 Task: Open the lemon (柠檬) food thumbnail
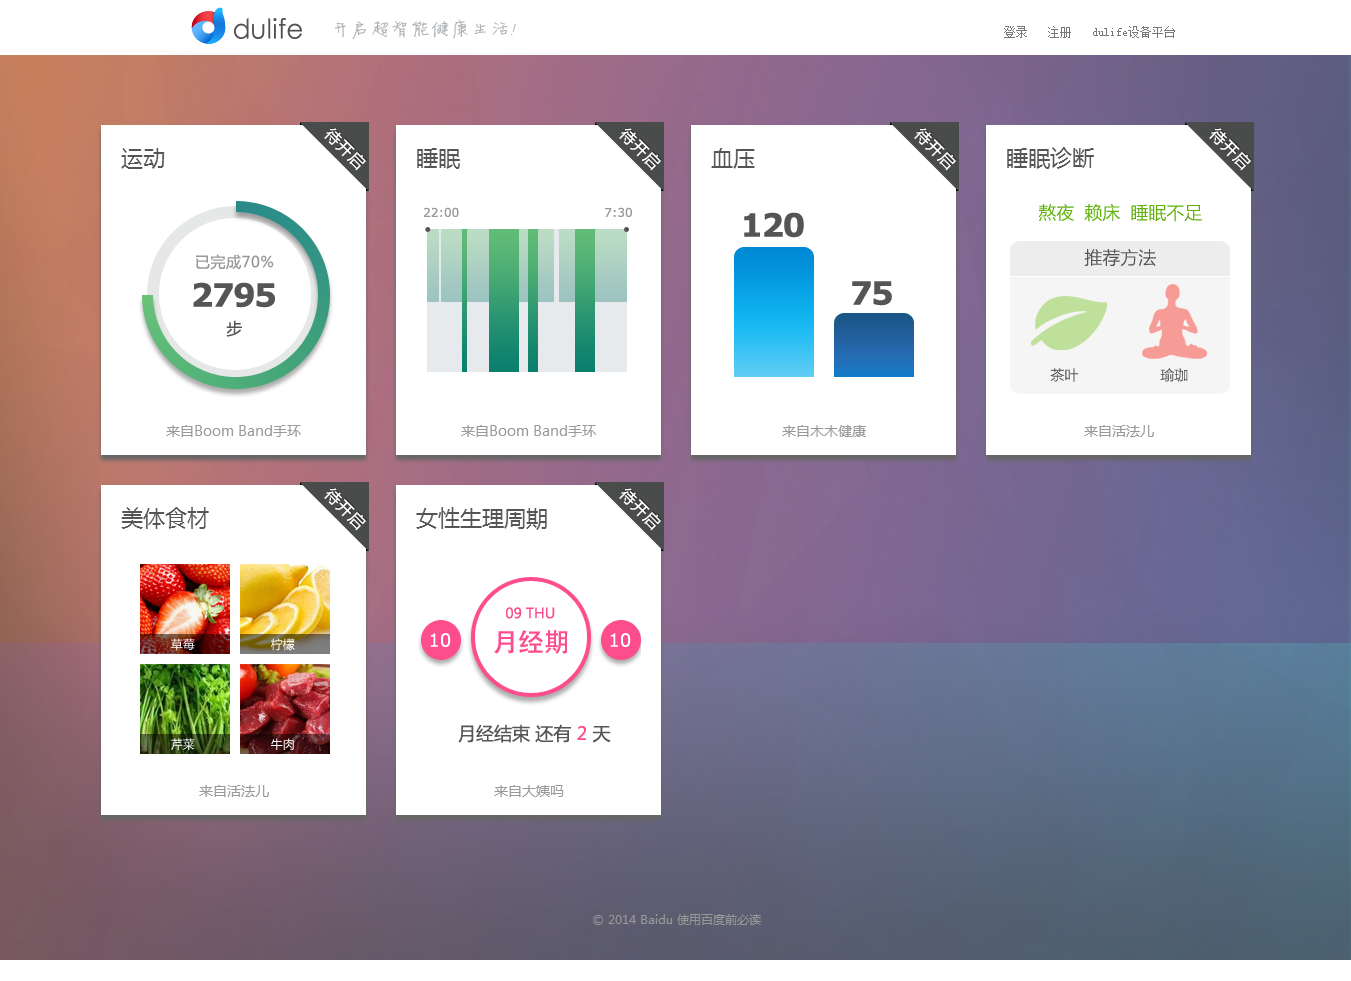point(285,608)
